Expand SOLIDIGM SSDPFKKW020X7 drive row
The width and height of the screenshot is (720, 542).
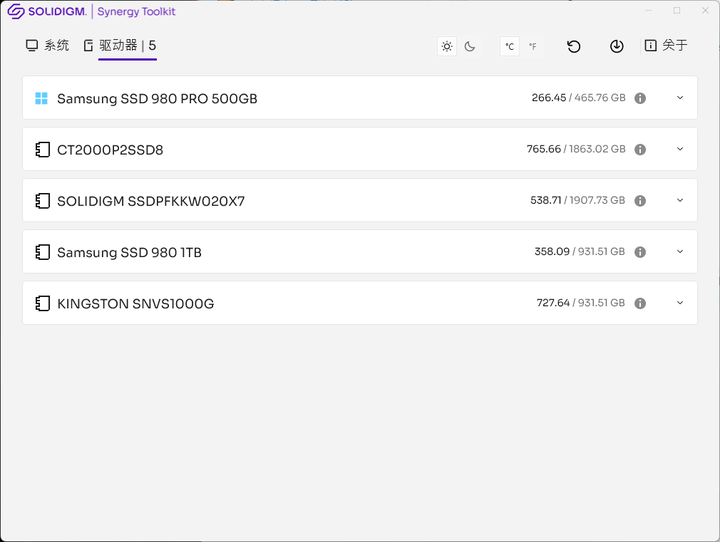tap(680, 201)
